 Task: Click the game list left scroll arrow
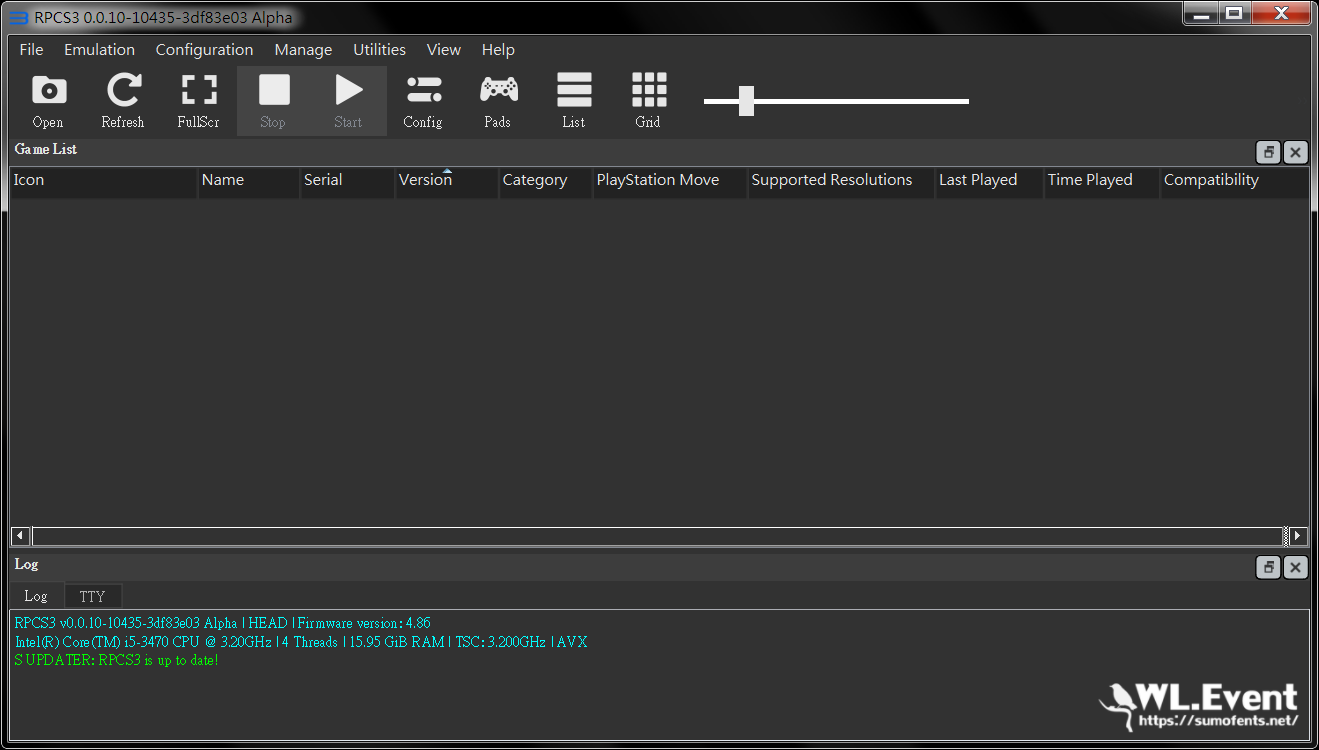coord(20,536)
